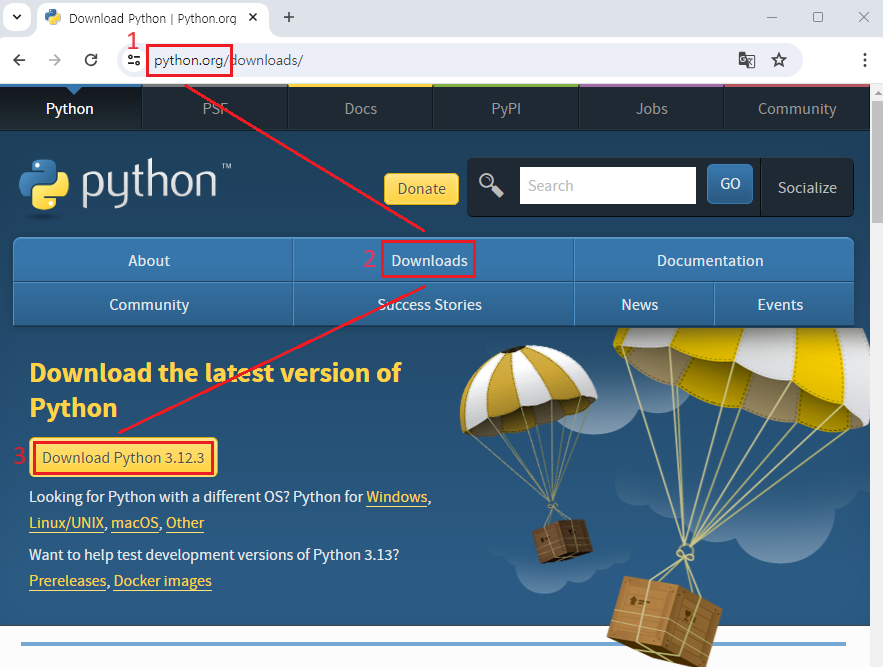Image resolution: width=883 pixels, height=667 pixels.
Task: Click the 'Download the latest version of Python' heading
Action: pos(215,390)
